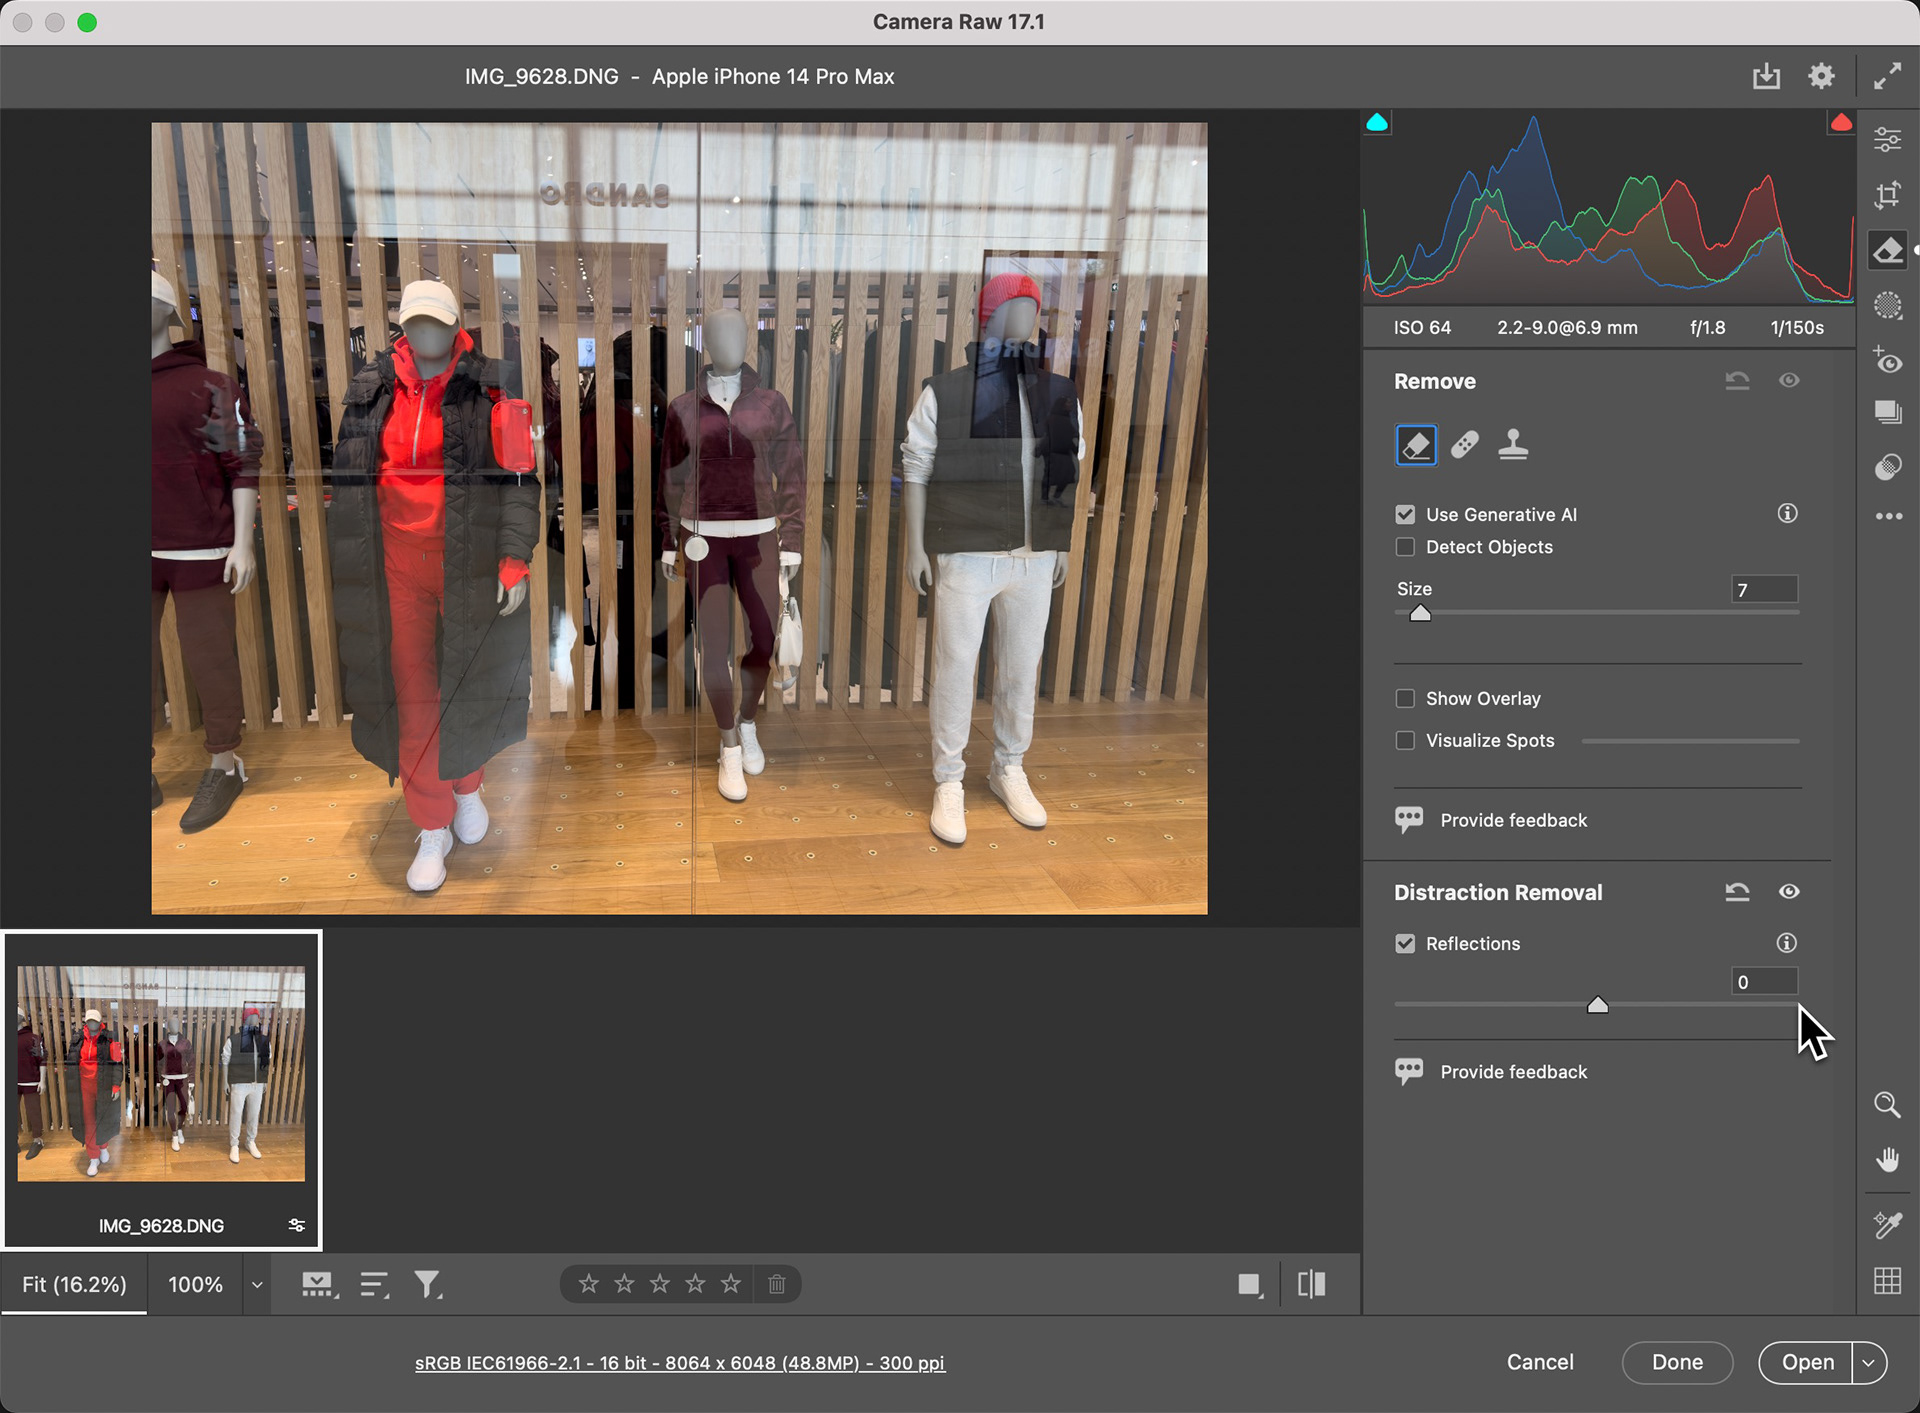Toggle grid overlay icon
Viewport: 1920px width, 1413px height.
(x=1887, y=1280)
